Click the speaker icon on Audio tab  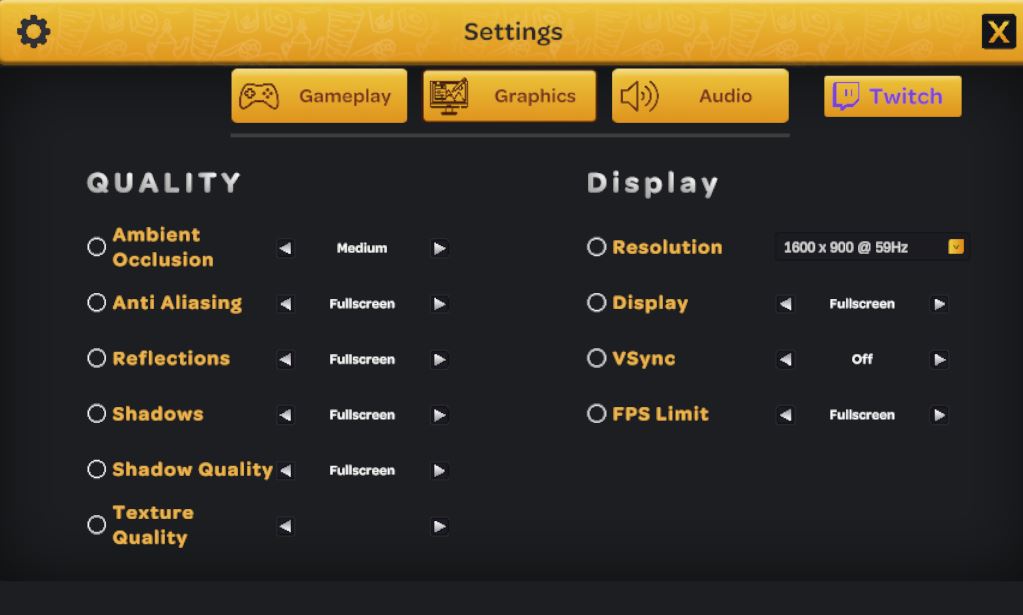click(640, 96)
